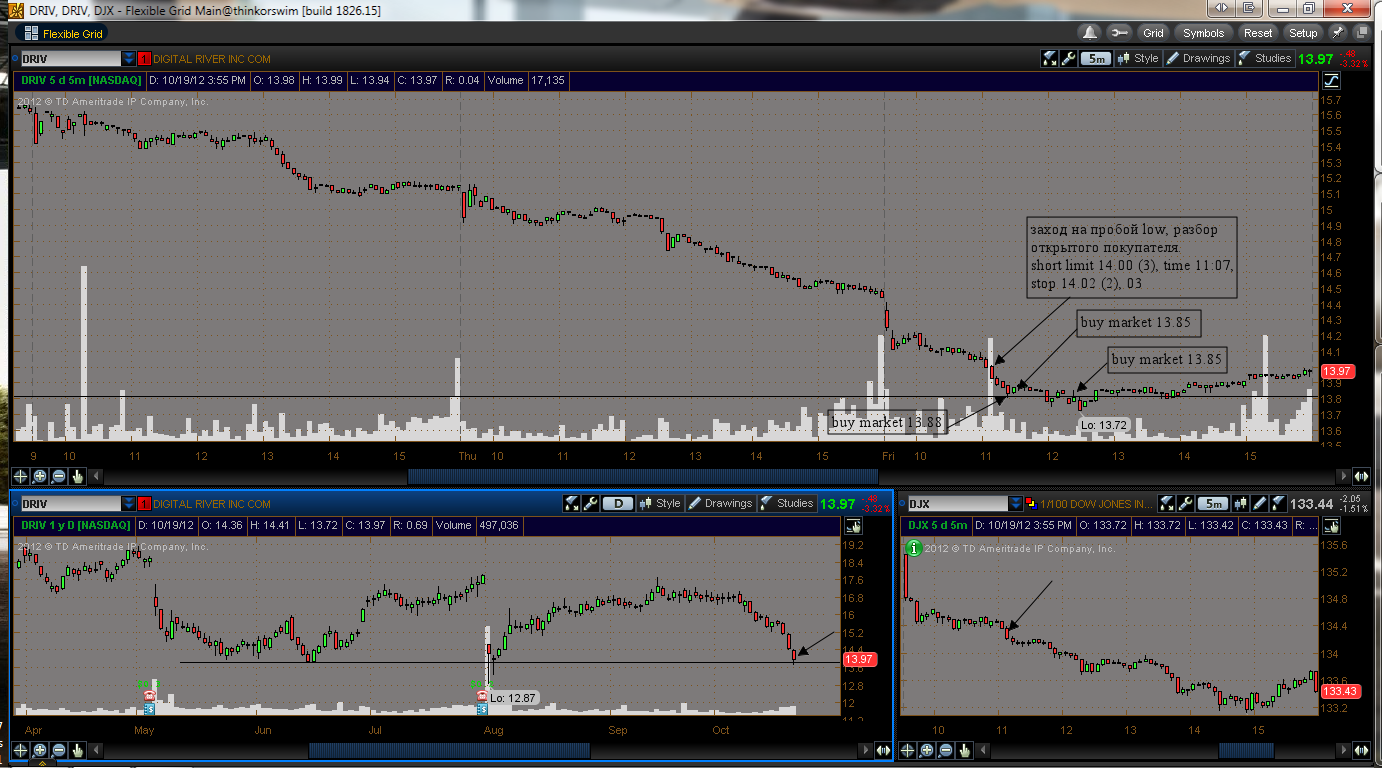This screenshot has width=1382, height=768.
Task: Open the Drawings menu in top DRIV chart
Action: point(1198,58)
